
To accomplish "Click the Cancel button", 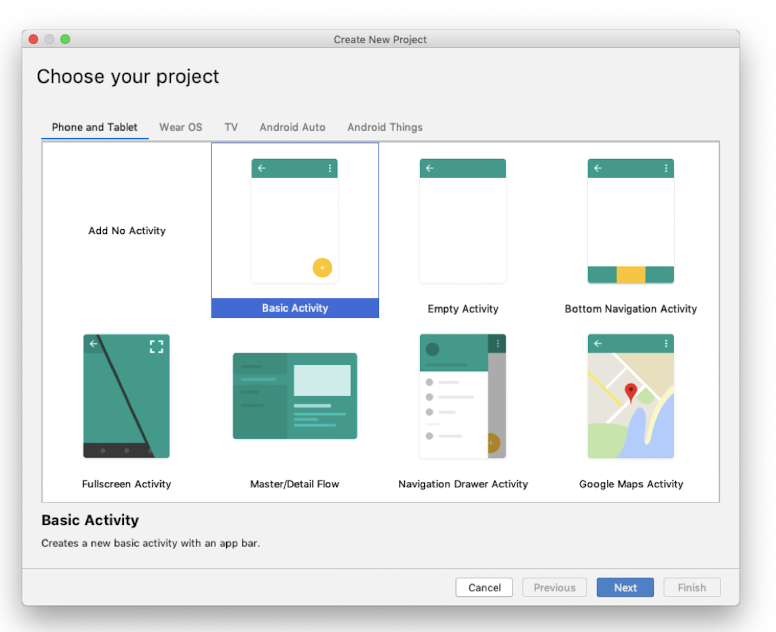I will point(484,587).
